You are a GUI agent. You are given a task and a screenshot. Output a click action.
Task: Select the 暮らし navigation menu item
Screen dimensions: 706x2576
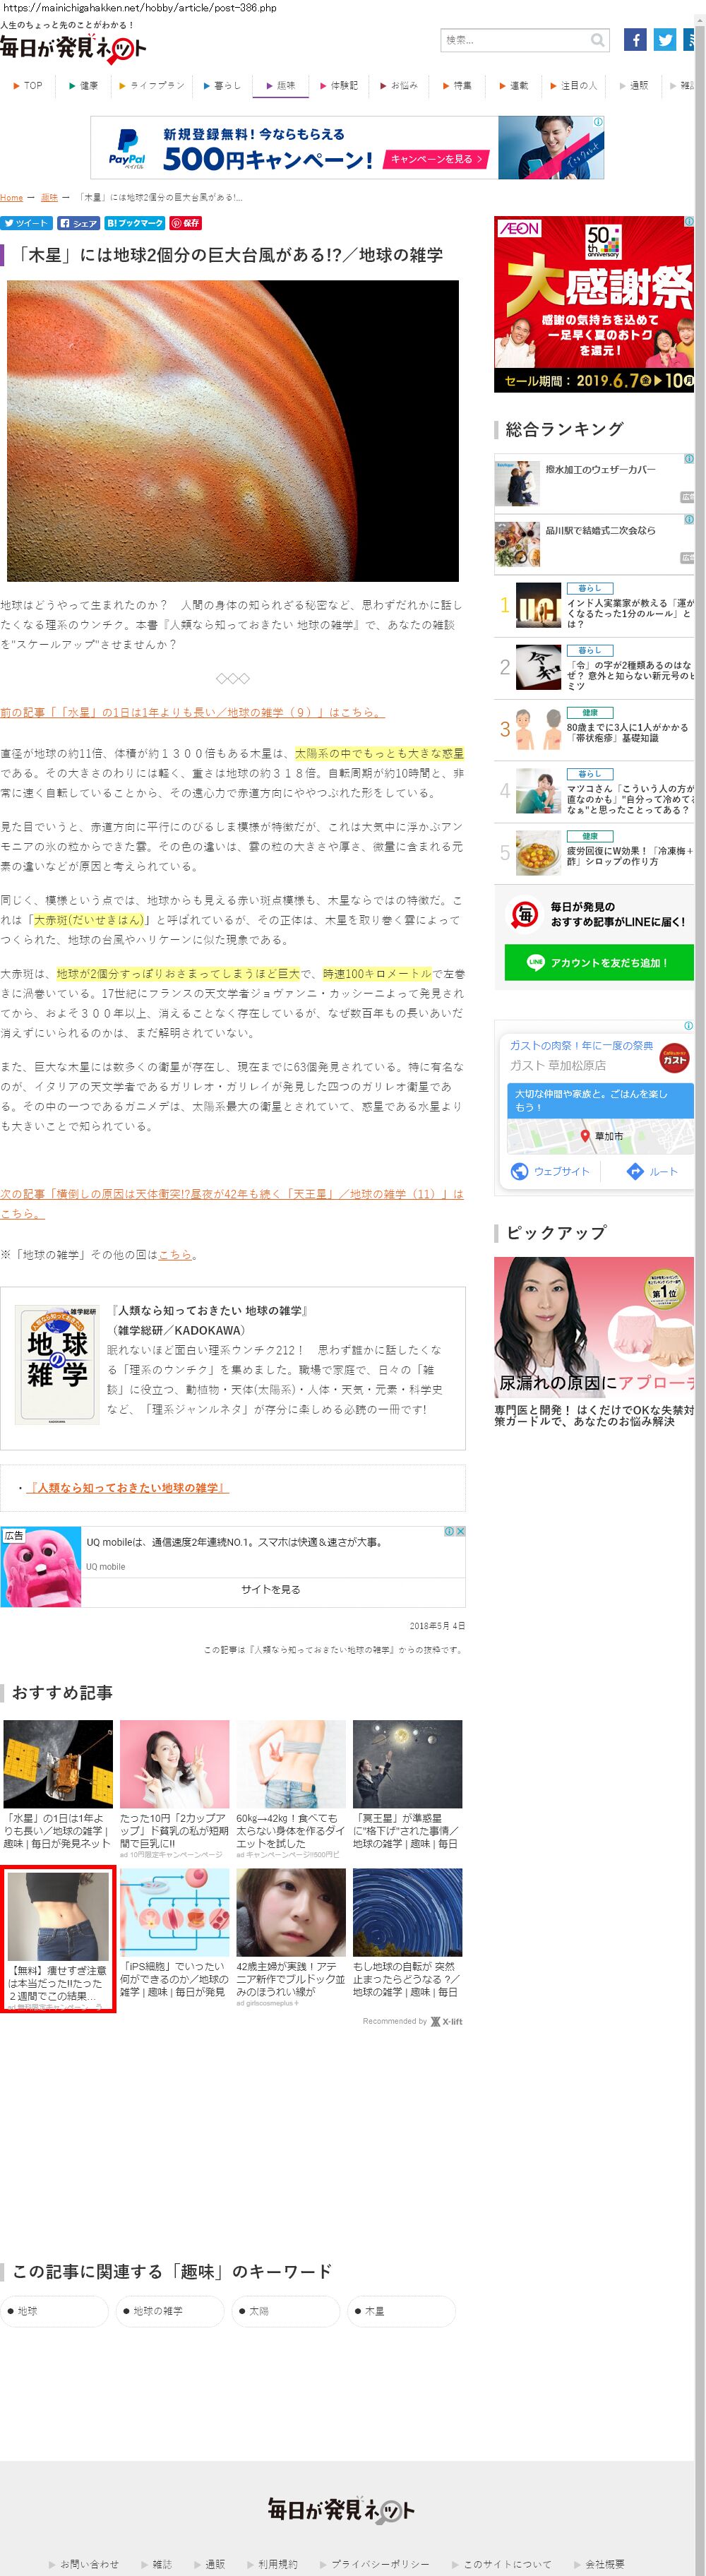pyautogui.click(x=222, y=86)
